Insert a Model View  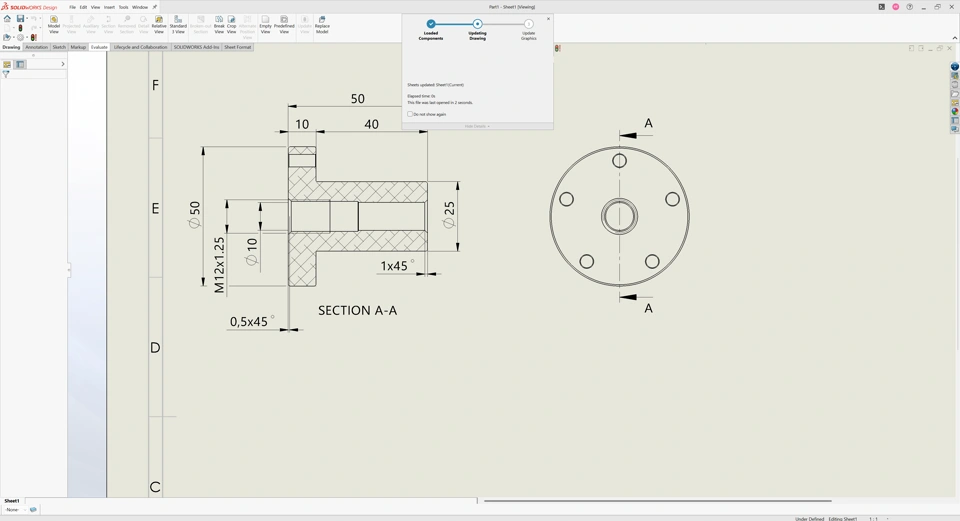54,24
